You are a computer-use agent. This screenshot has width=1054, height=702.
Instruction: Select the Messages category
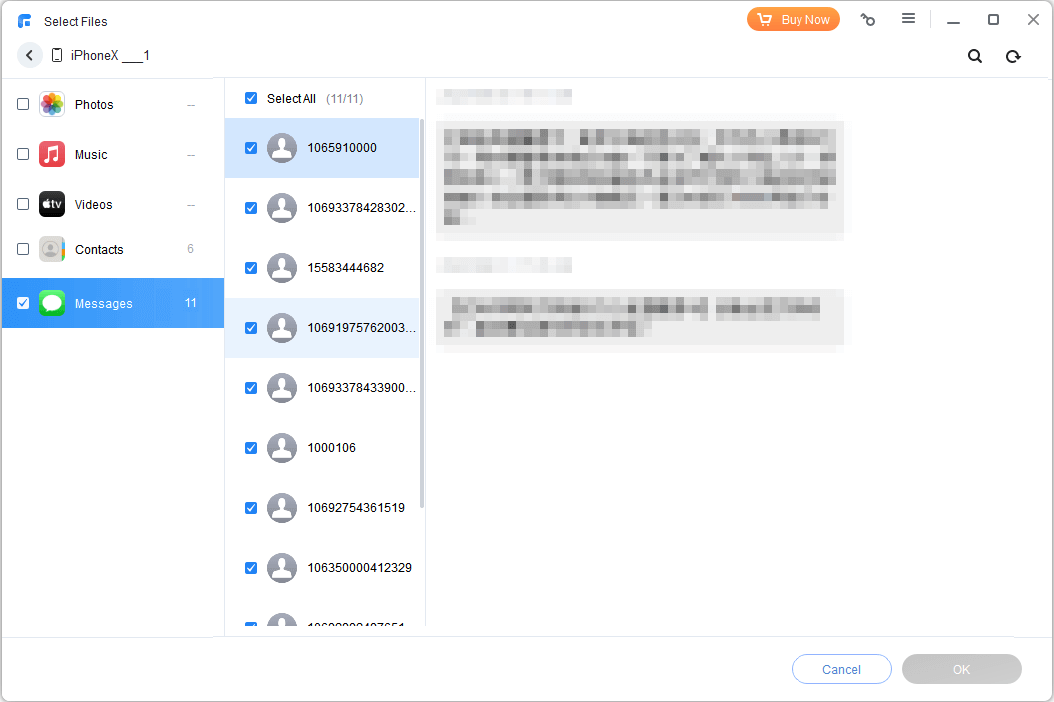click(104, 304)
